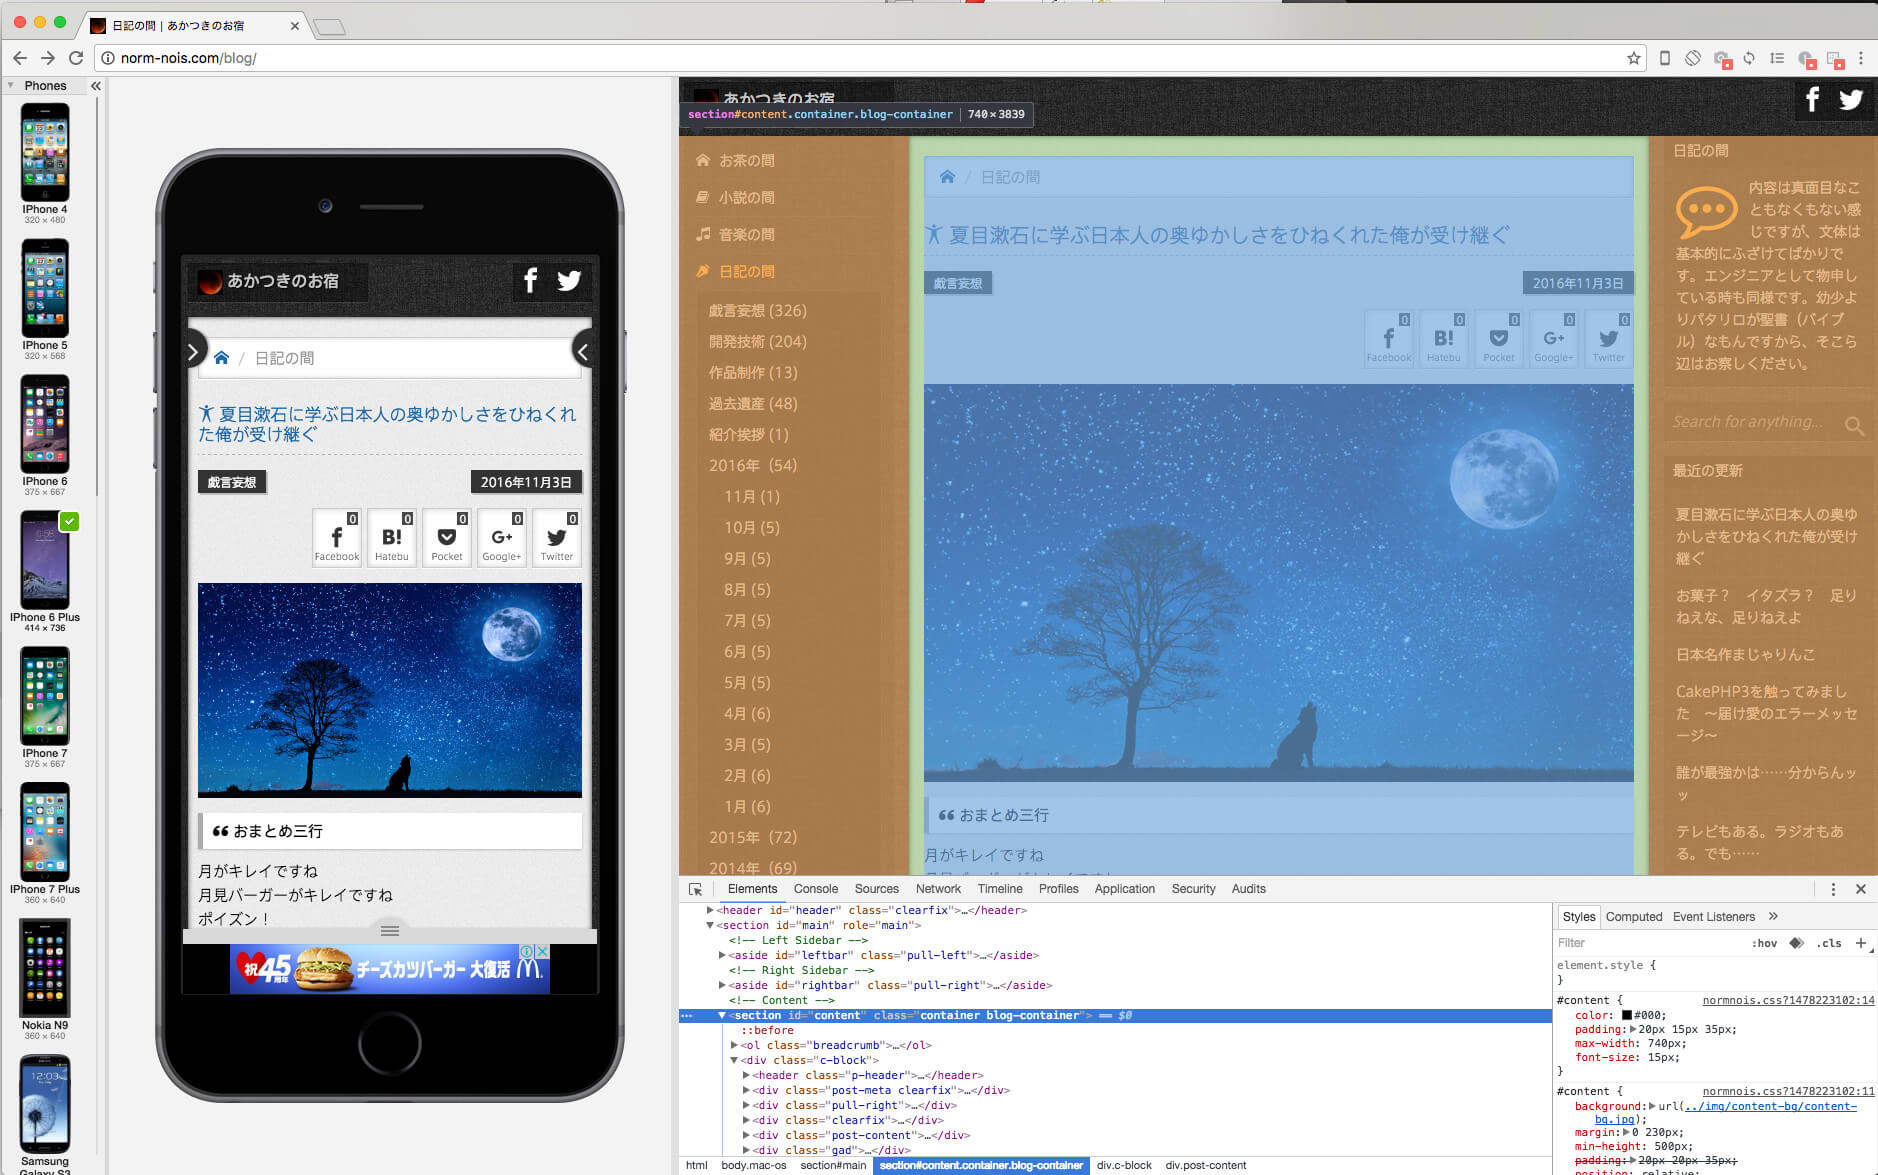Viewport: 1878px width, 1175px height.
Task: Click the Pocket share button in the phone preview
Action: [x=447, y=538]
